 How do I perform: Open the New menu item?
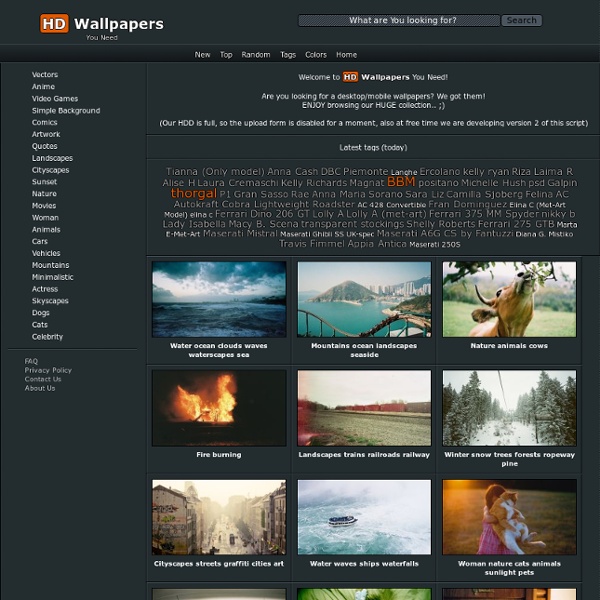coord(202,55)
